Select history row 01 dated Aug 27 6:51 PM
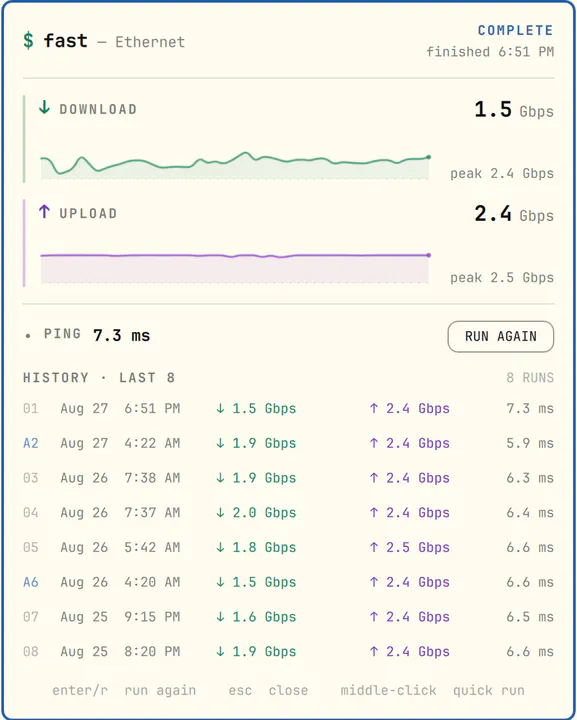This screenshot has width=577, height=720. click(x=288, y=408)
